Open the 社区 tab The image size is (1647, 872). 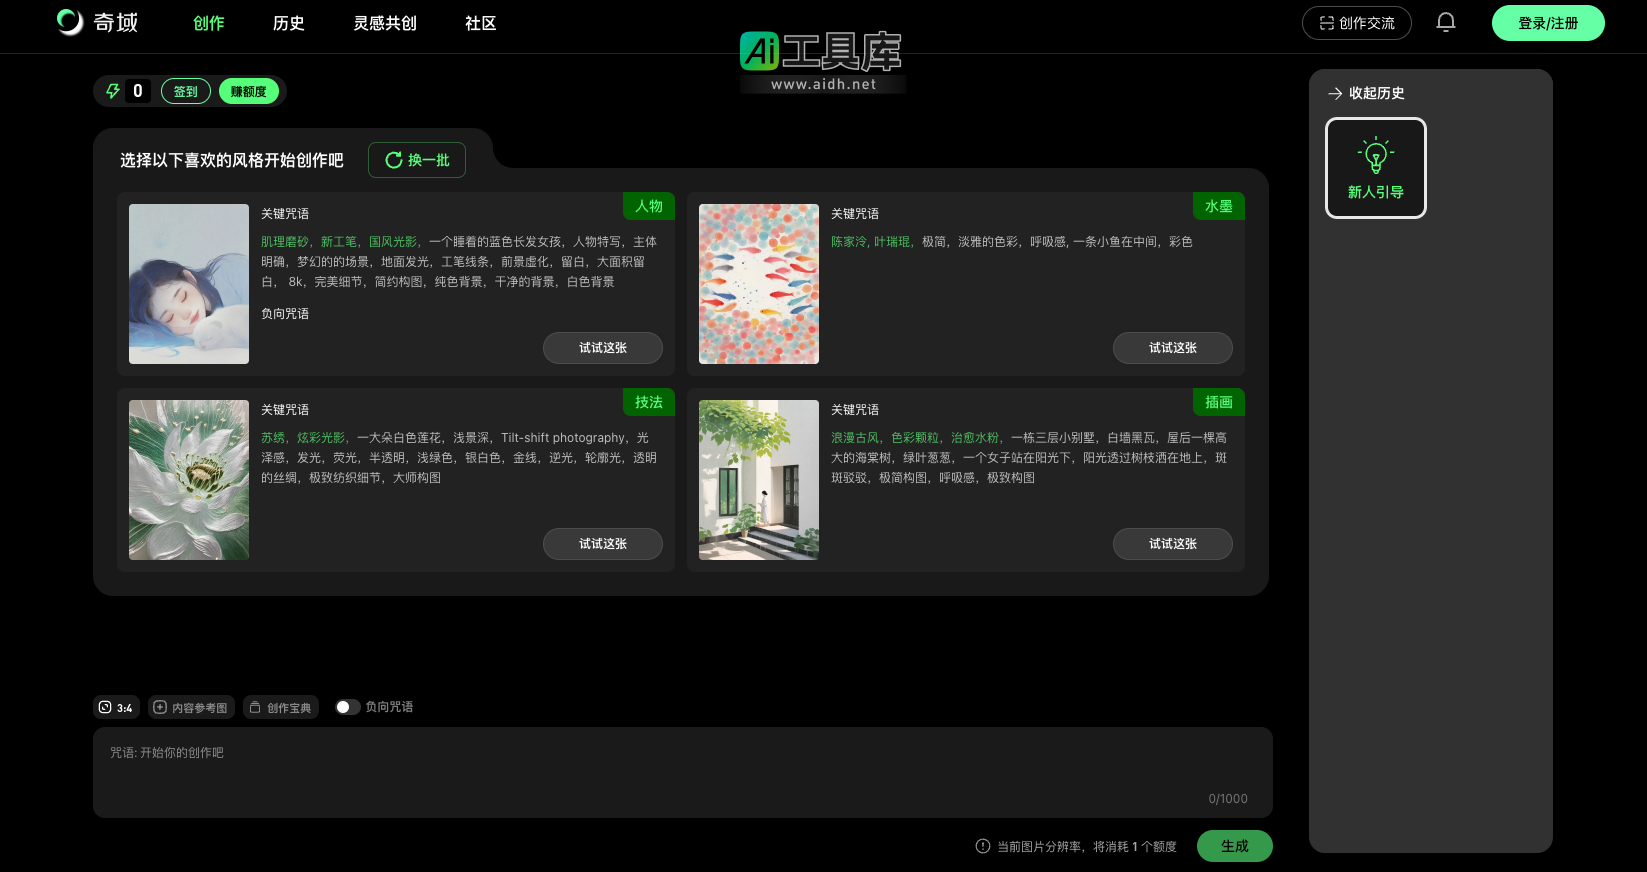tap(481, 23)
